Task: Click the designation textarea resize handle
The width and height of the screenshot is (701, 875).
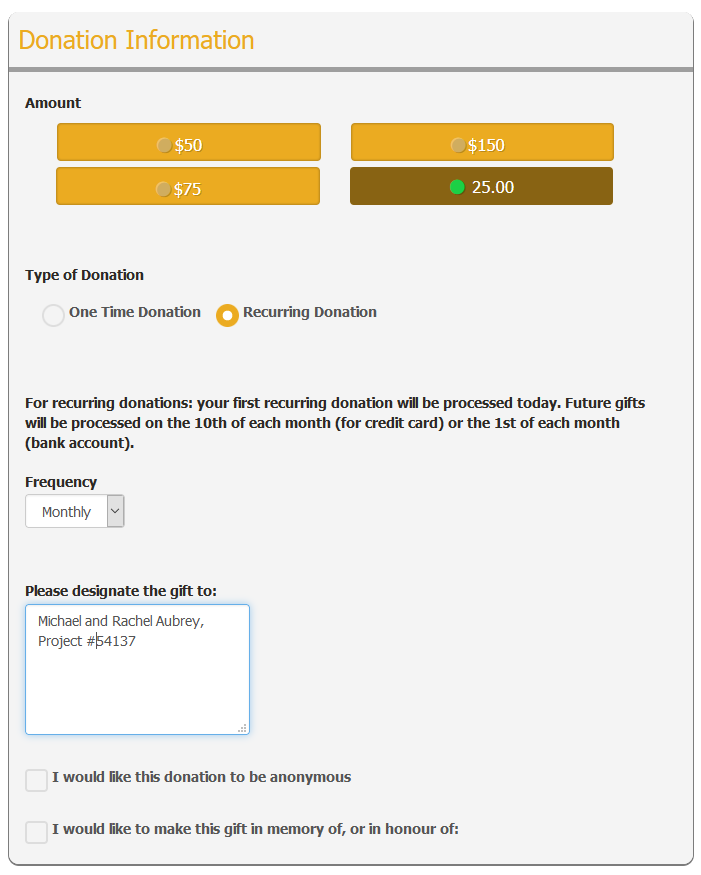Action: click(242, 728)
